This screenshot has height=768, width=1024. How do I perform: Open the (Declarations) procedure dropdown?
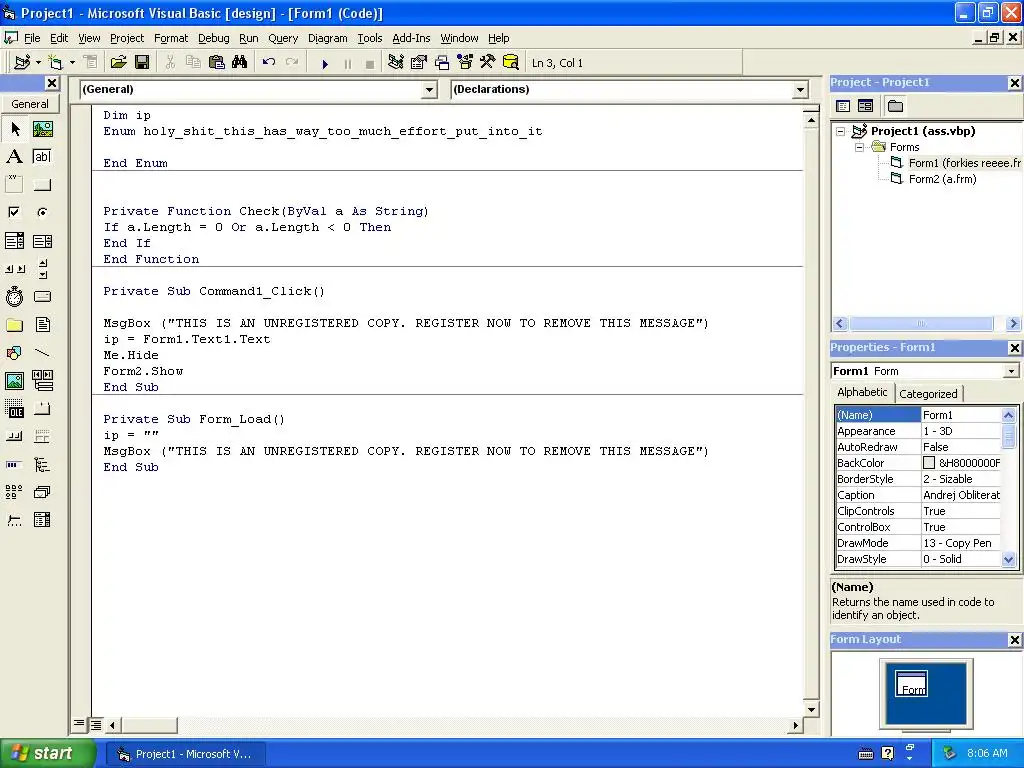pyautogui.click(x=801, y=90)
